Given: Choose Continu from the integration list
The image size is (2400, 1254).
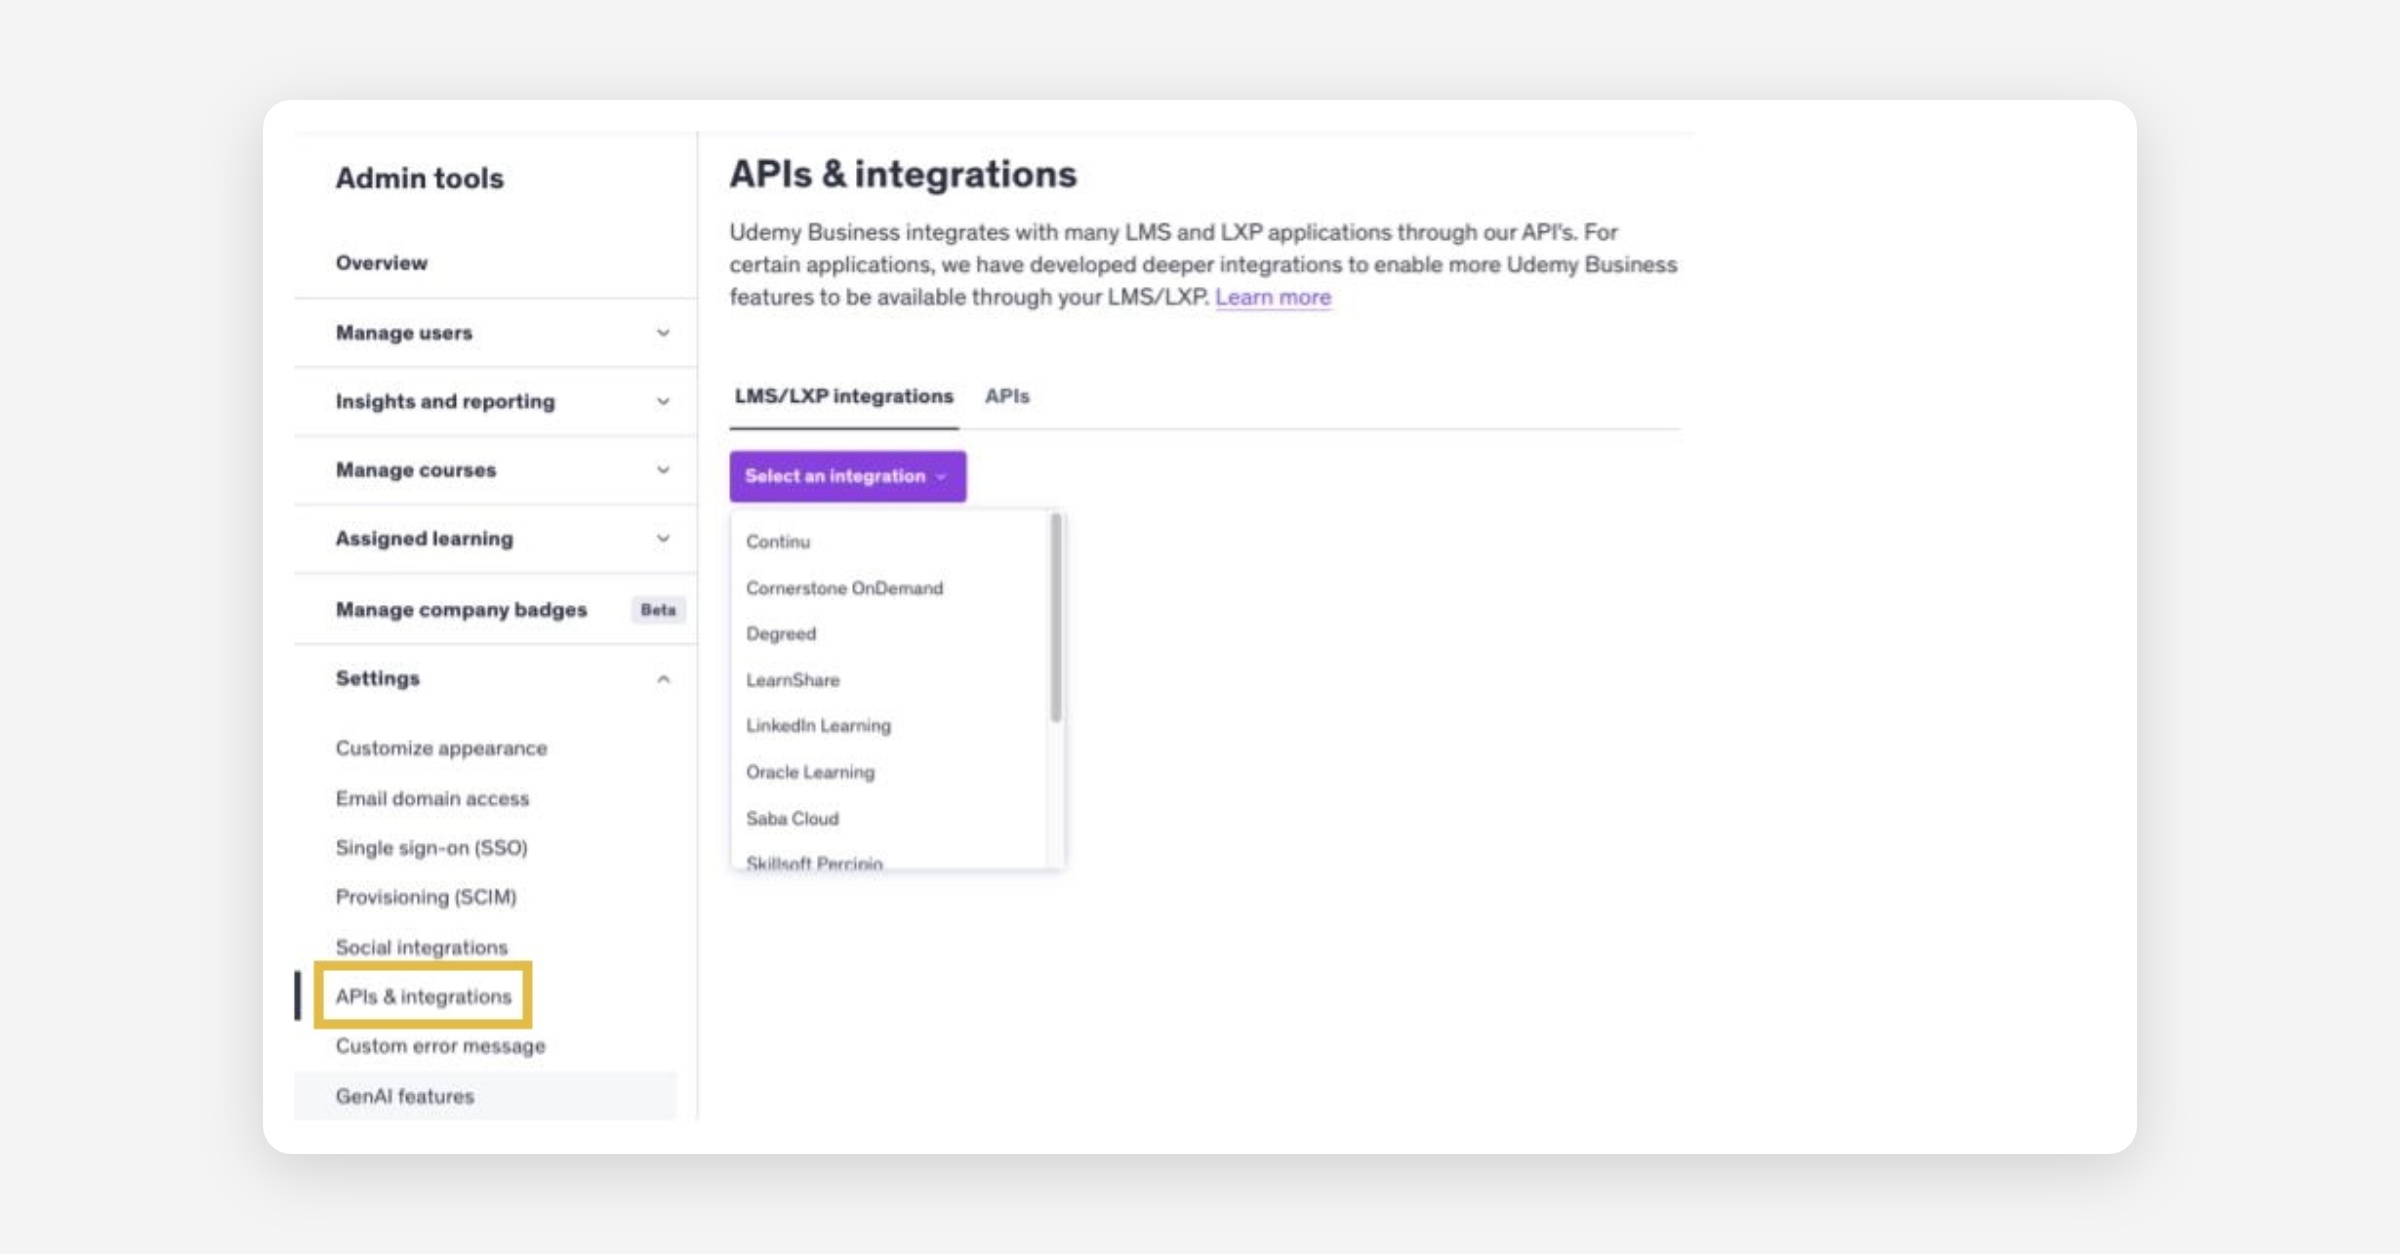Looking at the screenshot, I should (x=778, y=541).
